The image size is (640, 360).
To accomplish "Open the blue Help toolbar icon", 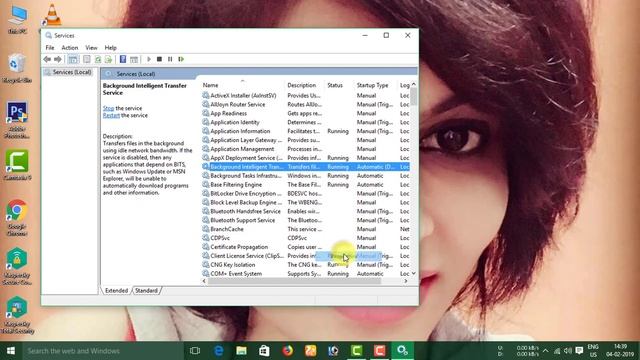I will pyautogui.click(x=122, y=60).
